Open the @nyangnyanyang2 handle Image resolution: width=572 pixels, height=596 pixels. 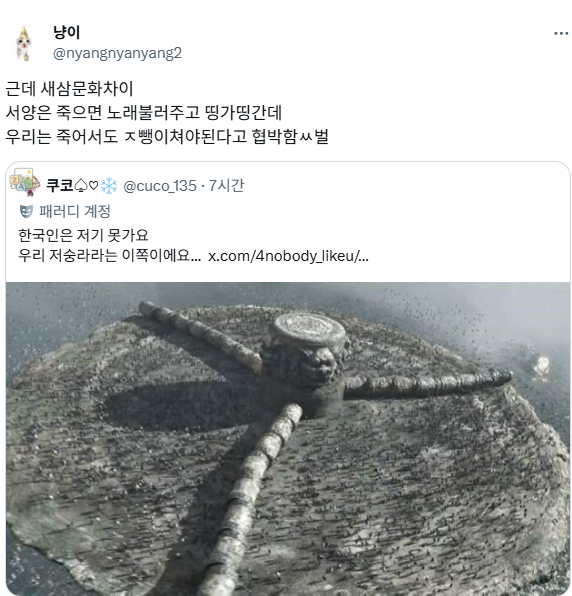coord(117,53)
